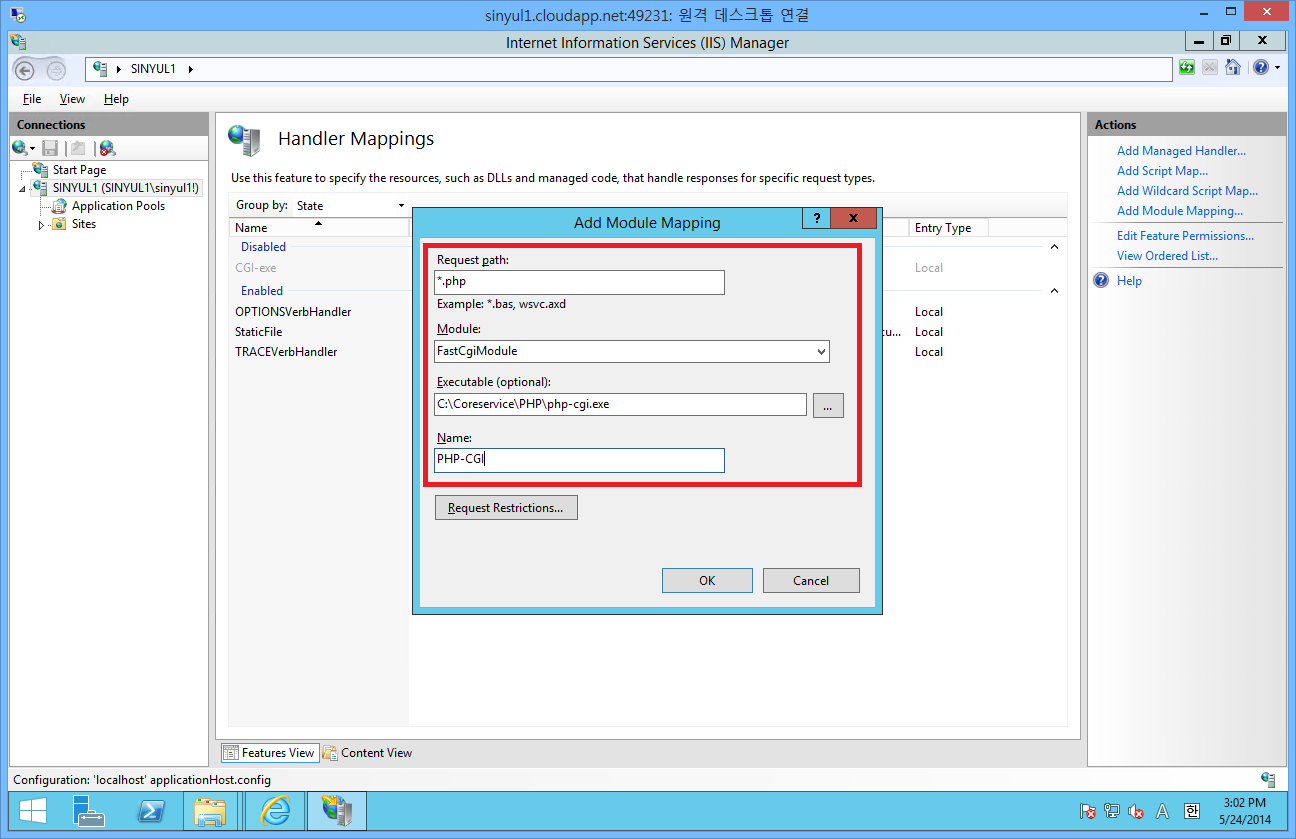This screenshot has height=839, width=1296.
Task: Select the OPTIONSVerbHandler row
Action: (x=293, y=312)
